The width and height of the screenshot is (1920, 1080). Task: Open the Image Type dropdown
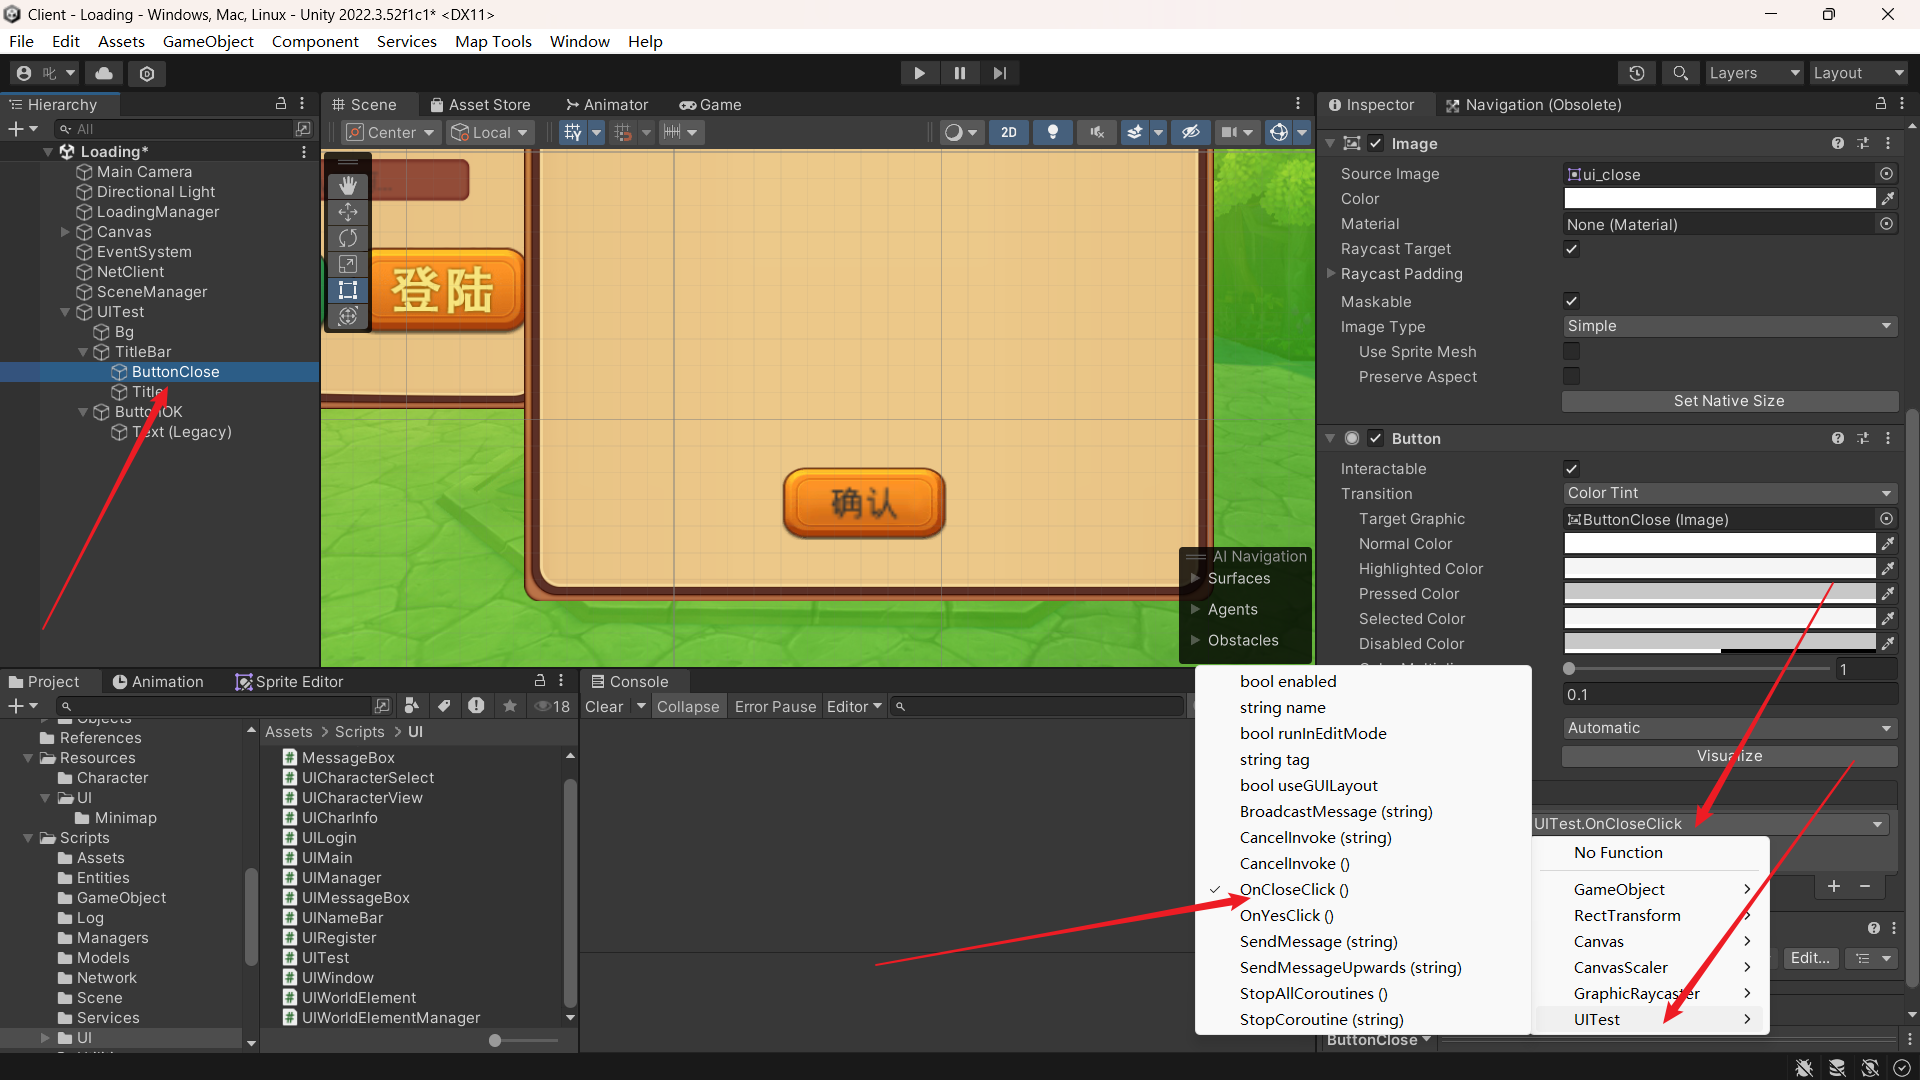click(x=1729, y=326)
